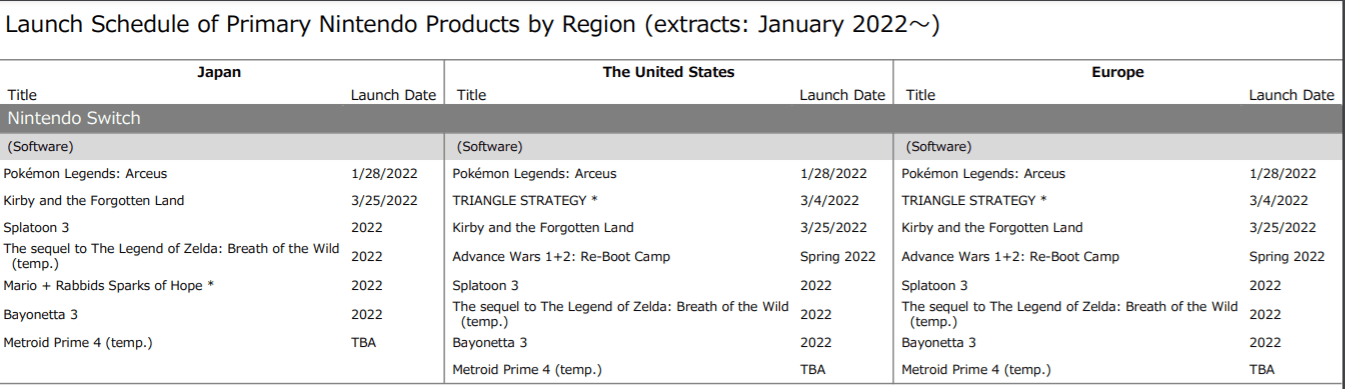
Task: Click the TBA date in the Japan column
Action: 364,343
